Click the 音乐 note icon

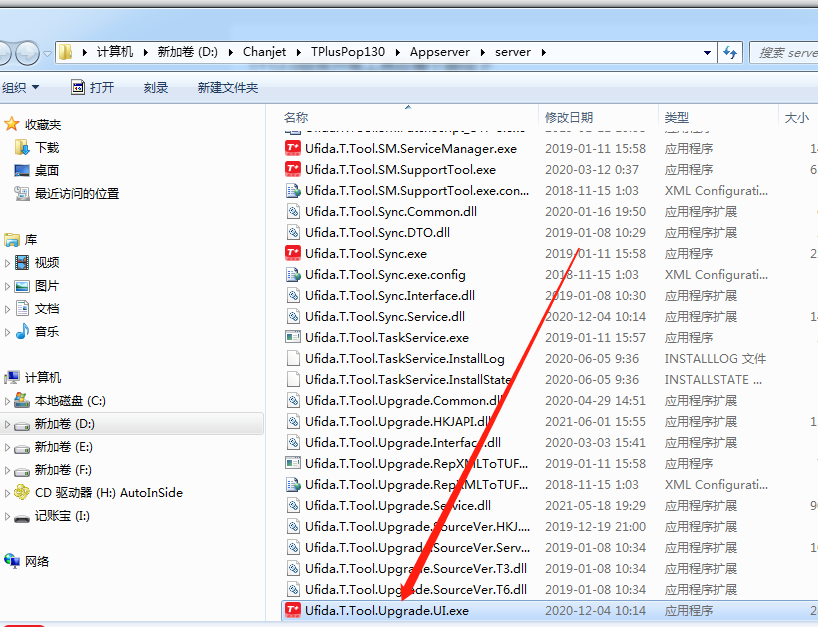point(22,331)
